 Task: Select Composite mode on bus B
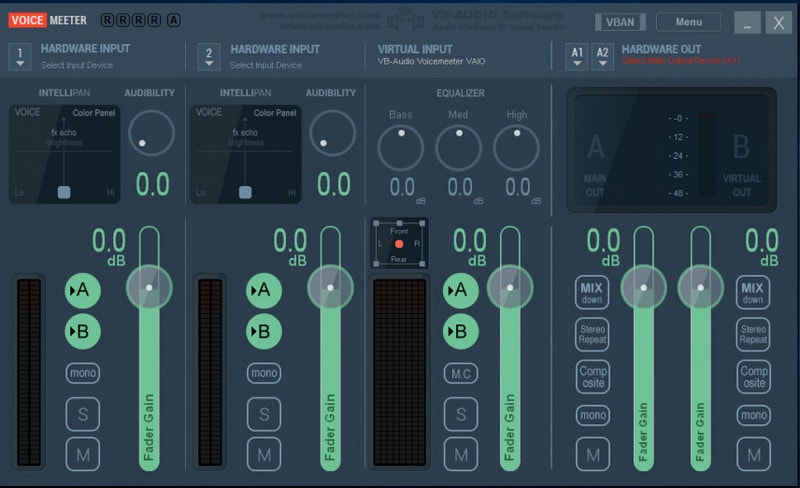754,377
